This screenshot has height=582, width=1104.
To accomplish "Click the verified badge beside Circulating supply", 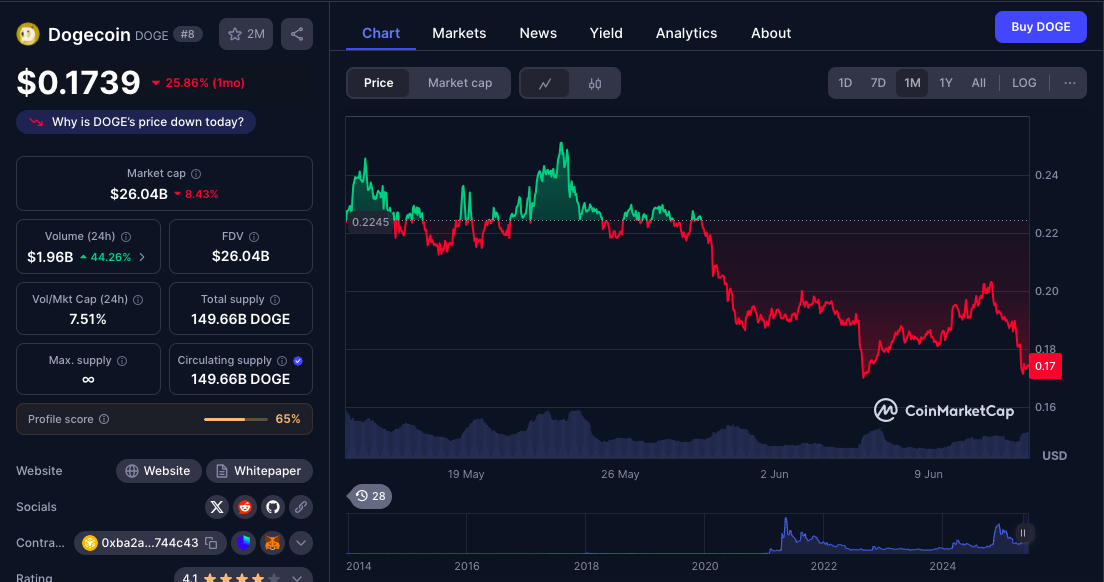I will (299, 361).
